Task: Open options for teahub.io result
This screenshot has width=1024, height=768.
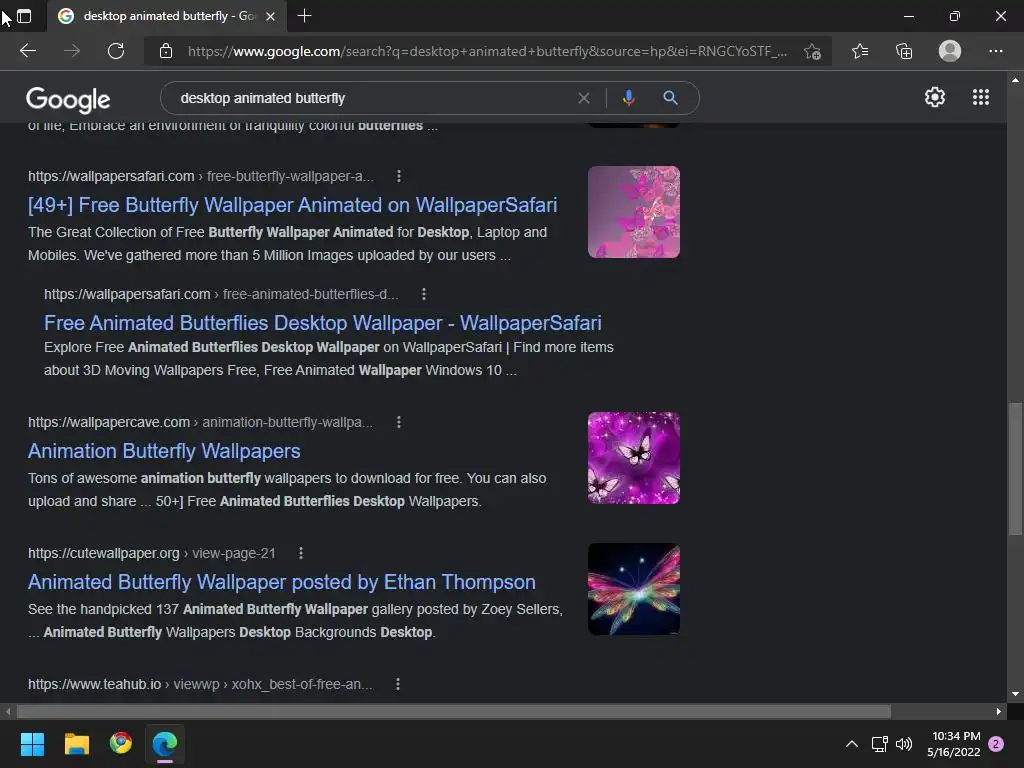Action: [x=398, y=684]
